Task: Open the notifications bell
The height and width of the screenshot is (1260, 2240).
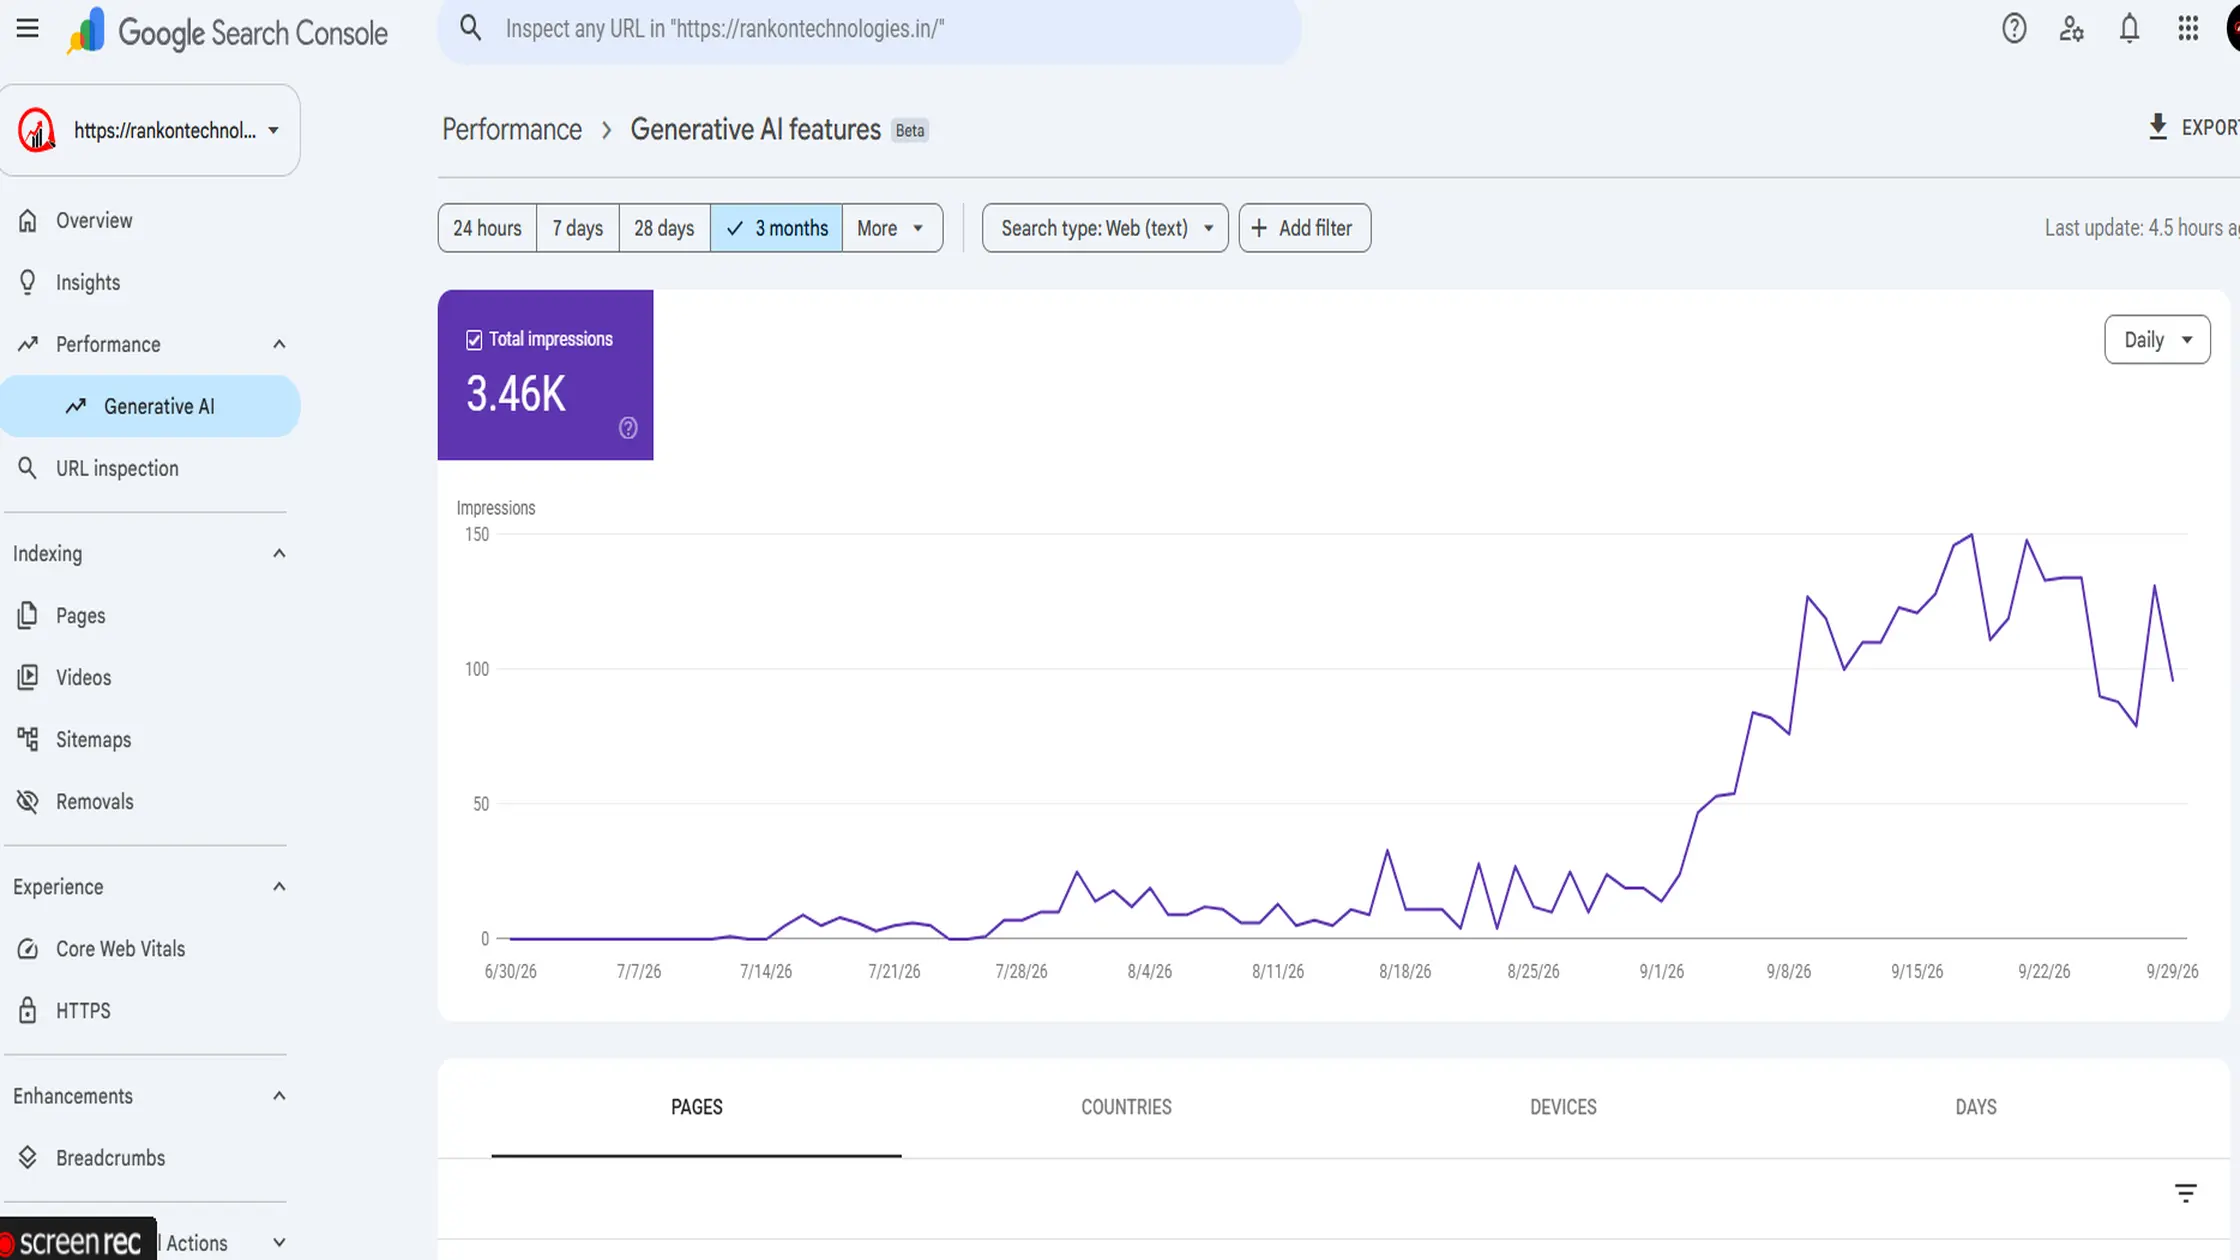Action: tap(2129, 29)
